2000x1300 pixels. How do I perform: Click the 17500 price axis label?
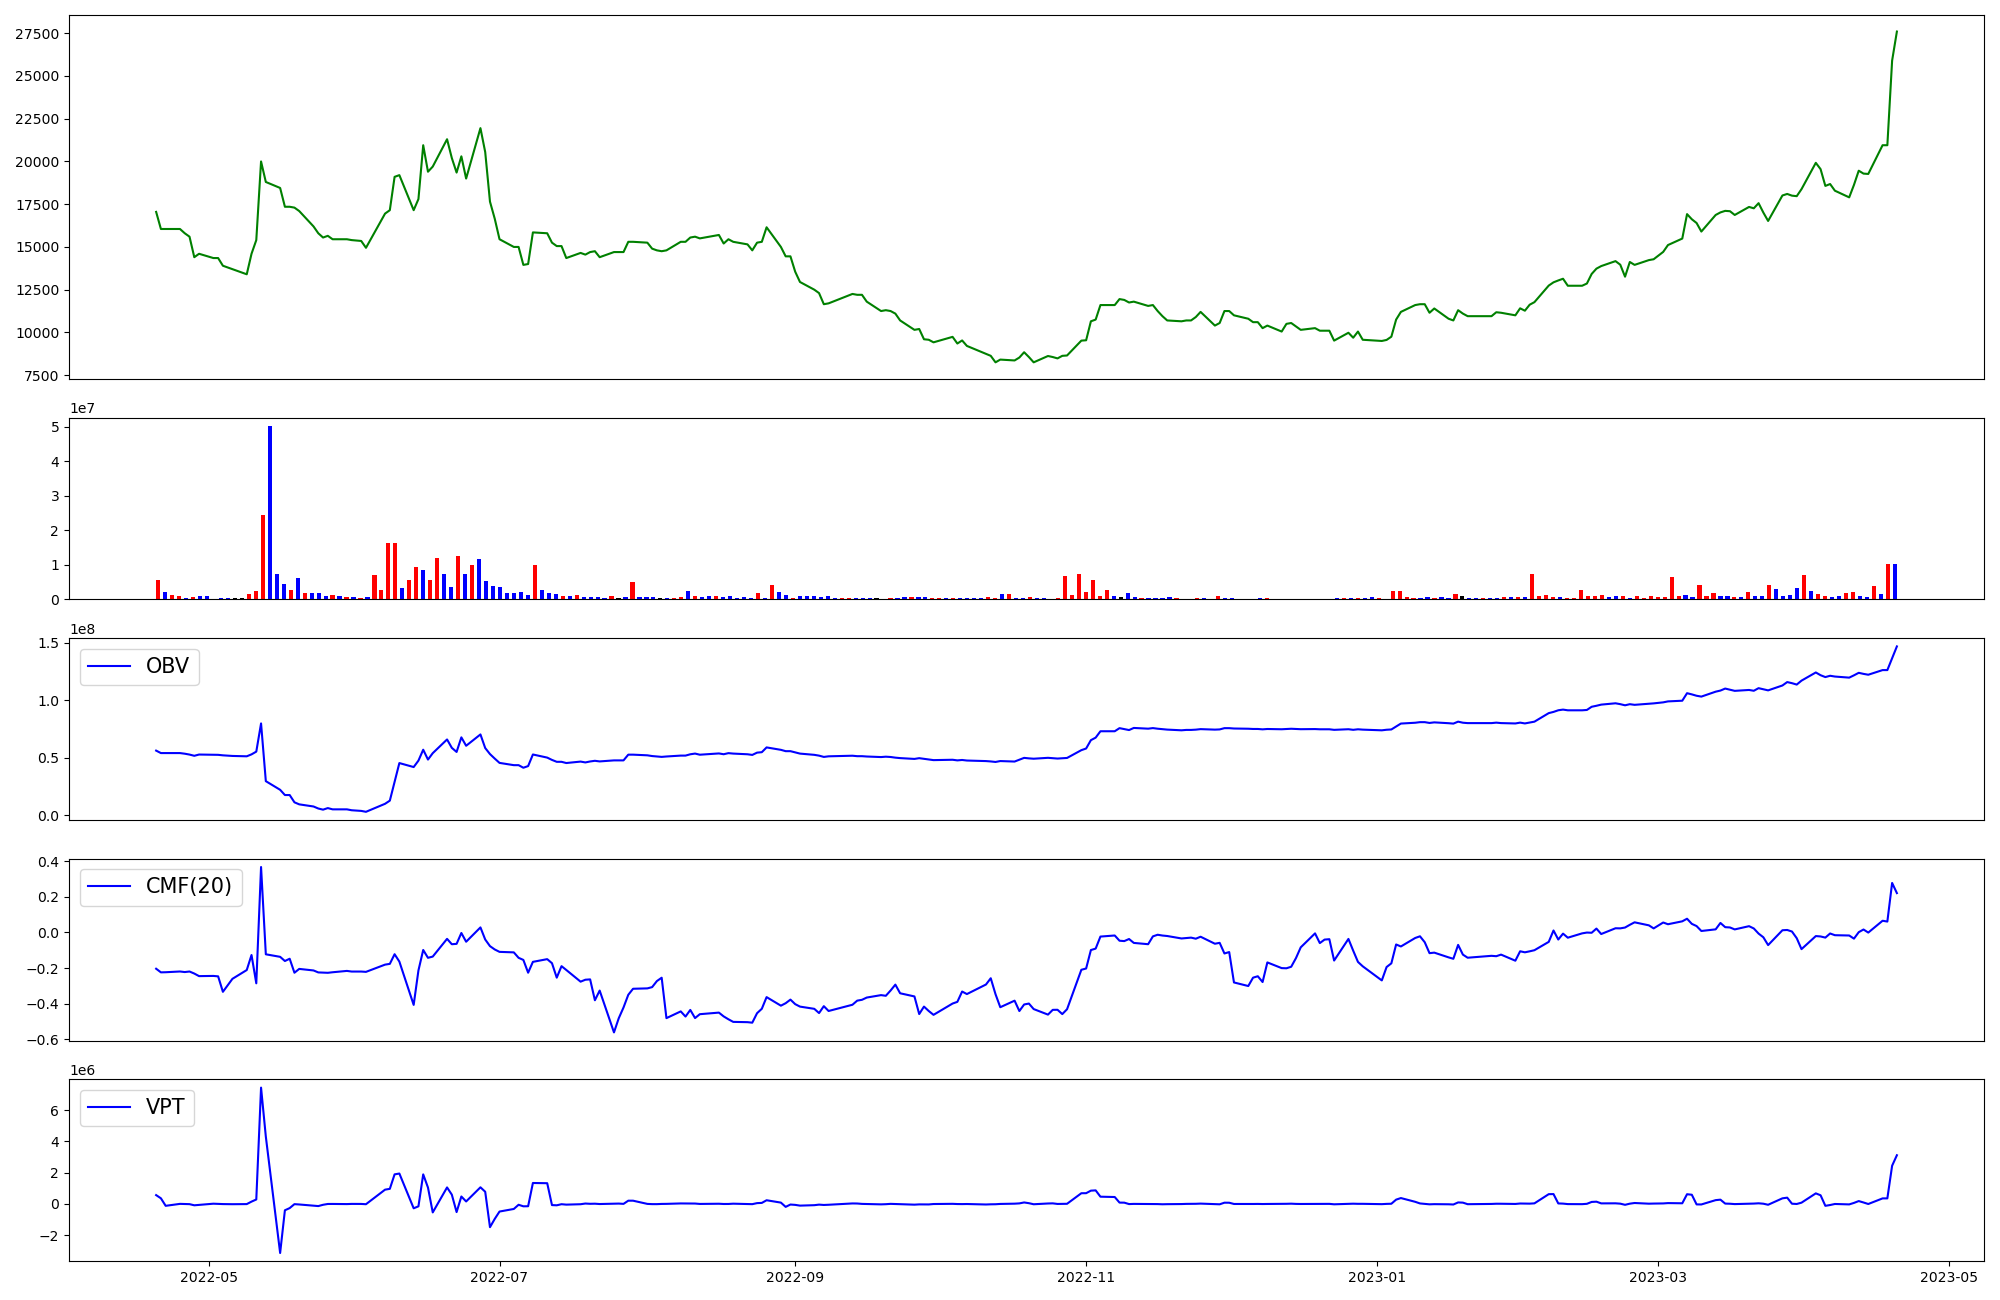point(36,205)
